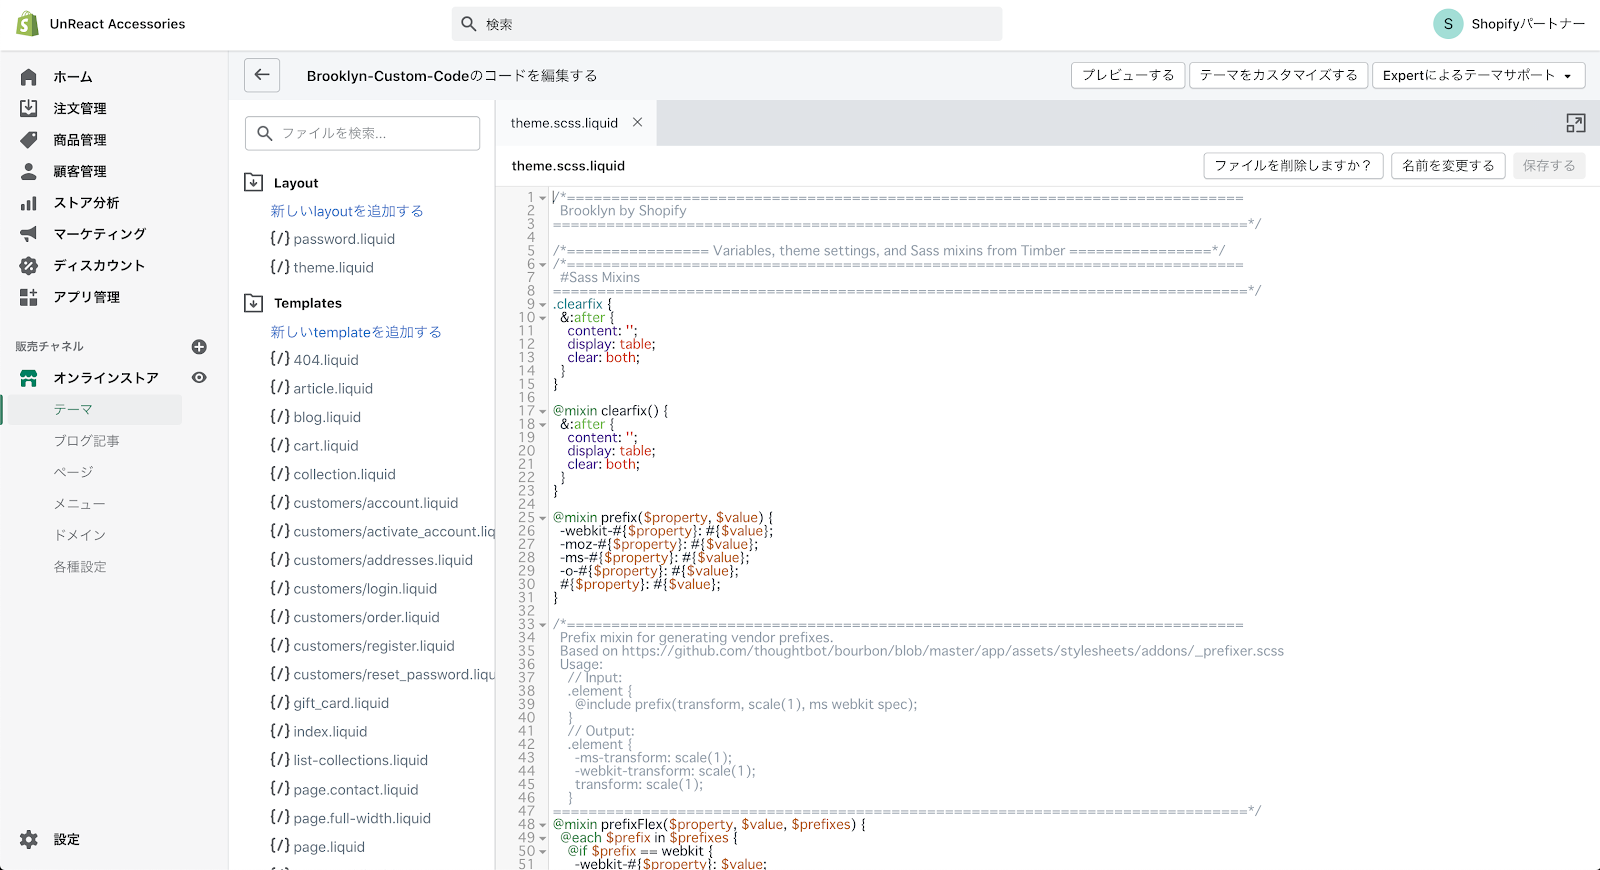The height and width of the screenshot is (870, 1600).
Task: Add a sales channel with plus icon
Action: [199, 347]
